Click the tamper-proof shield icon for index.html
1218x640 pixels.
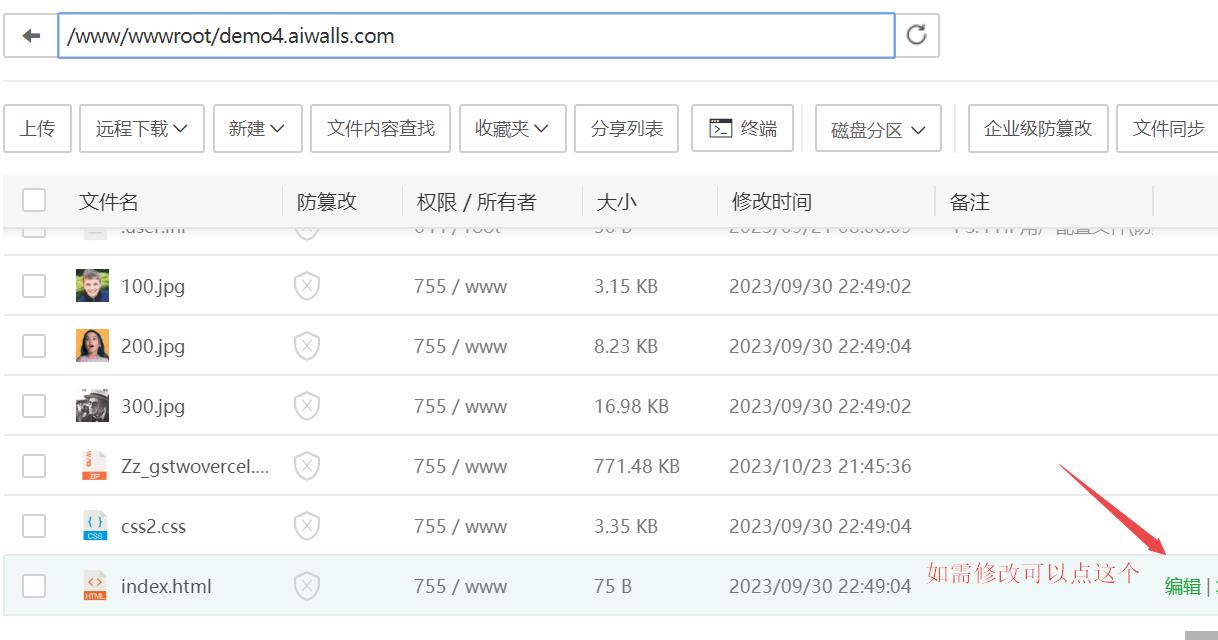point(307,586)
